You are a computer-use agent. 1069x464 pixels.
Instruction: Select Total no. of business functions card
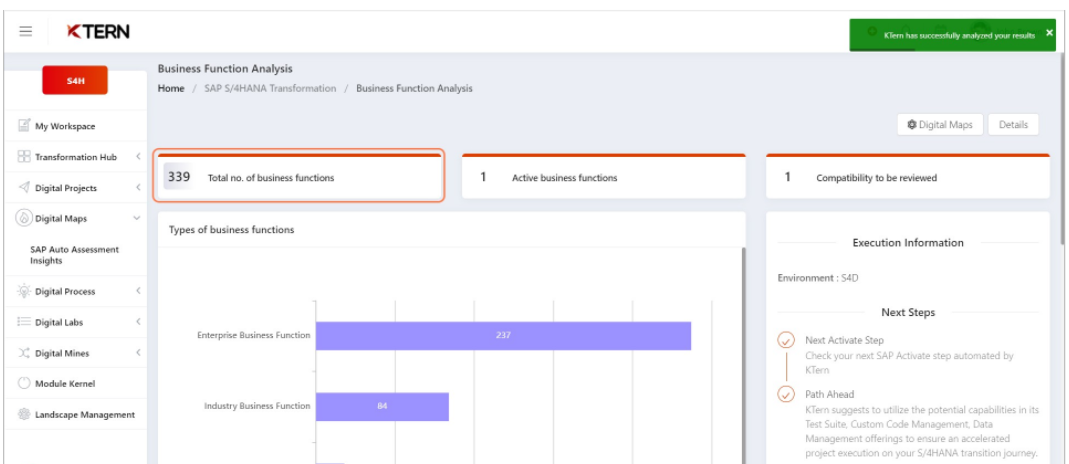pyautogui.click(x=299, y=176)
